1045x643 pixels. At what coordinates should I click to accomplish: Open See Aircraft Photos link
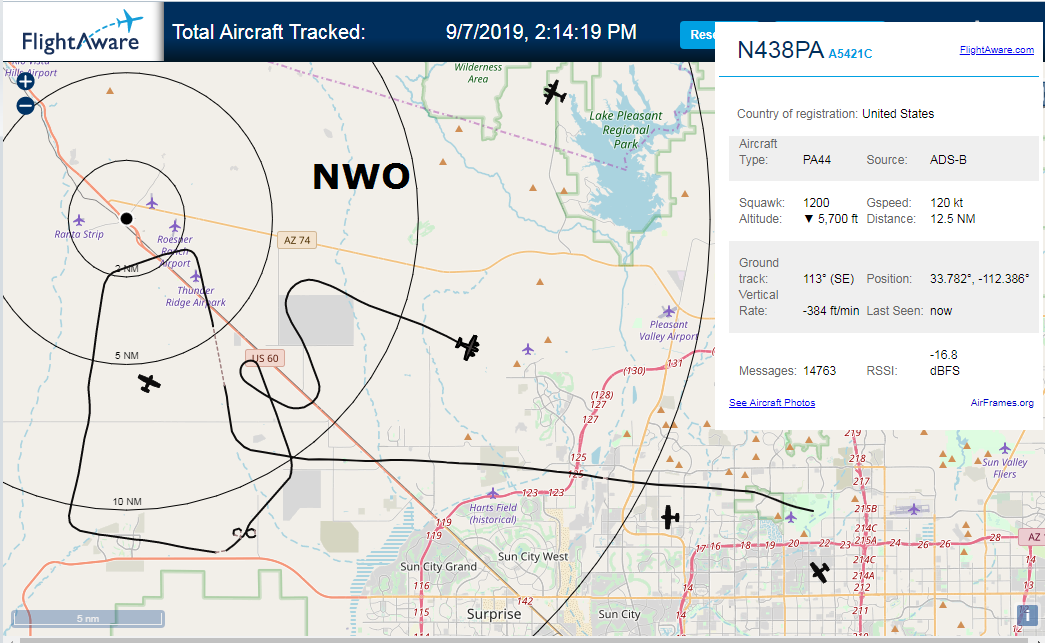point(772,402)
